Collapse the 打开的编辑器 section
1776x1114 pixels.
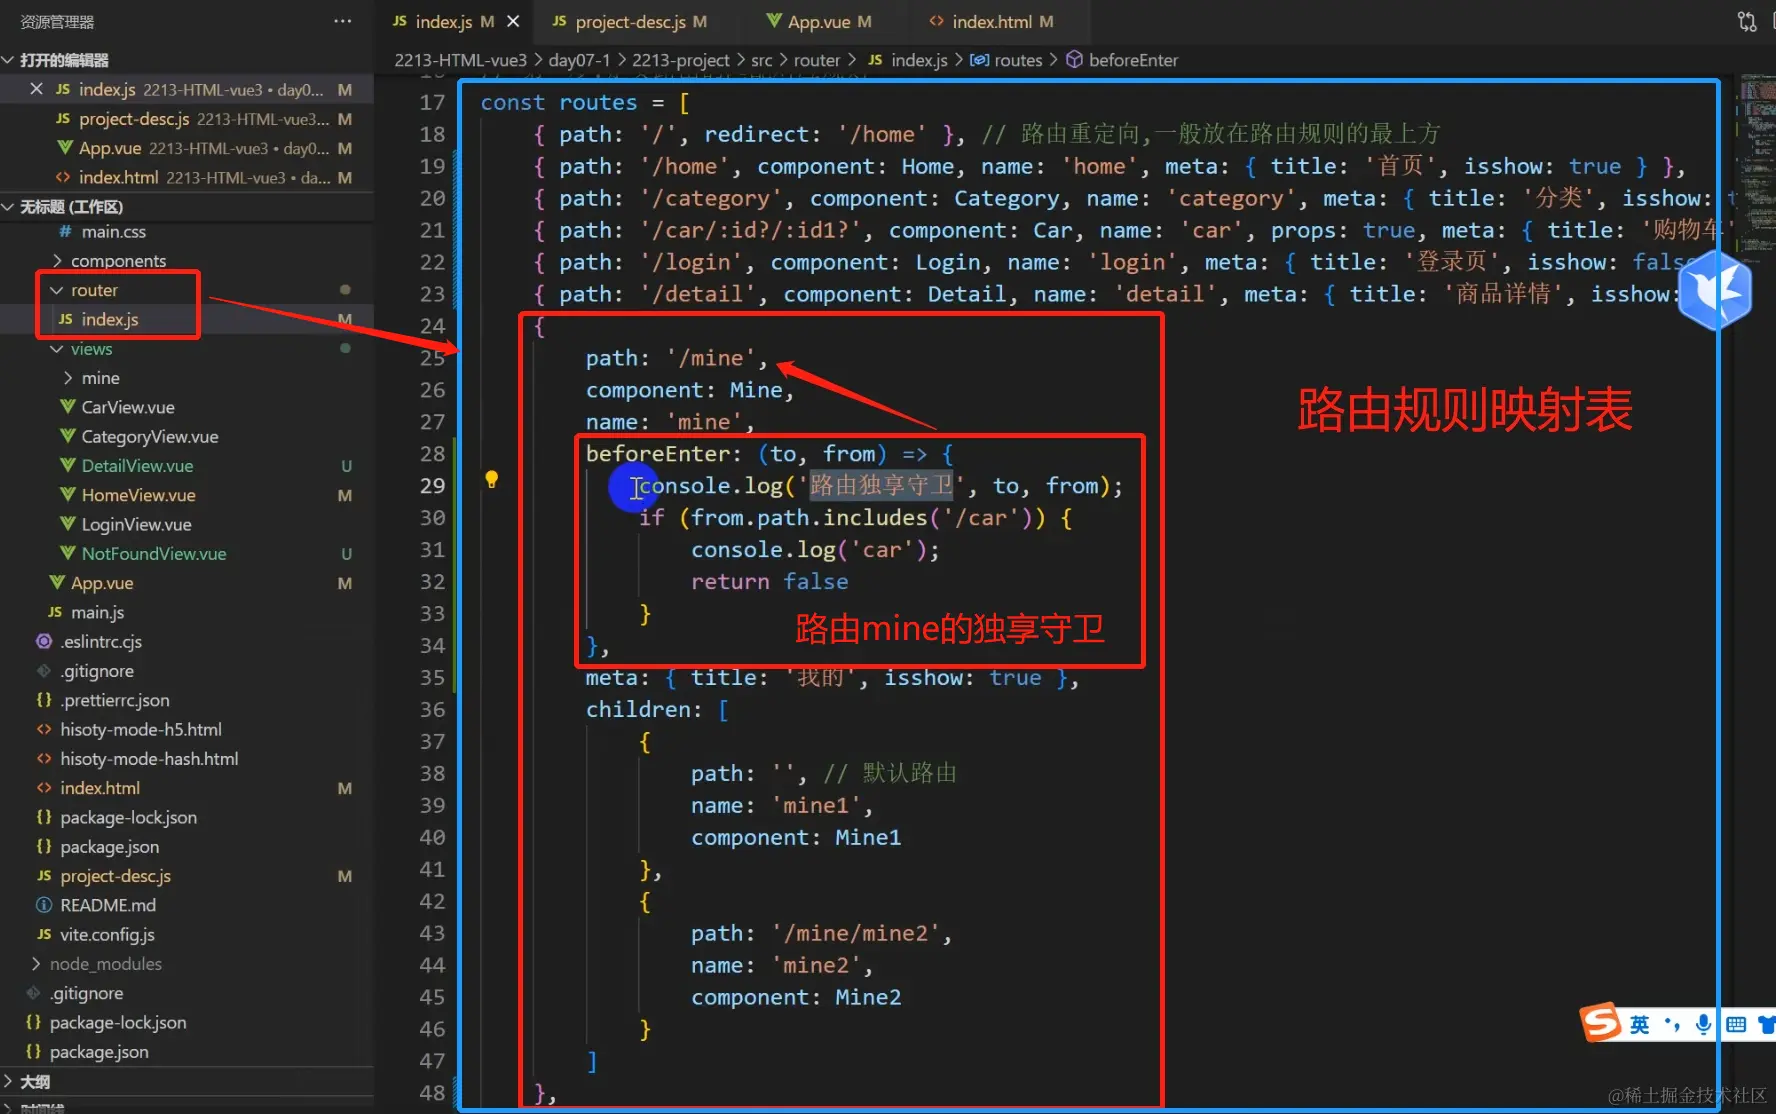tap(187, 60)
